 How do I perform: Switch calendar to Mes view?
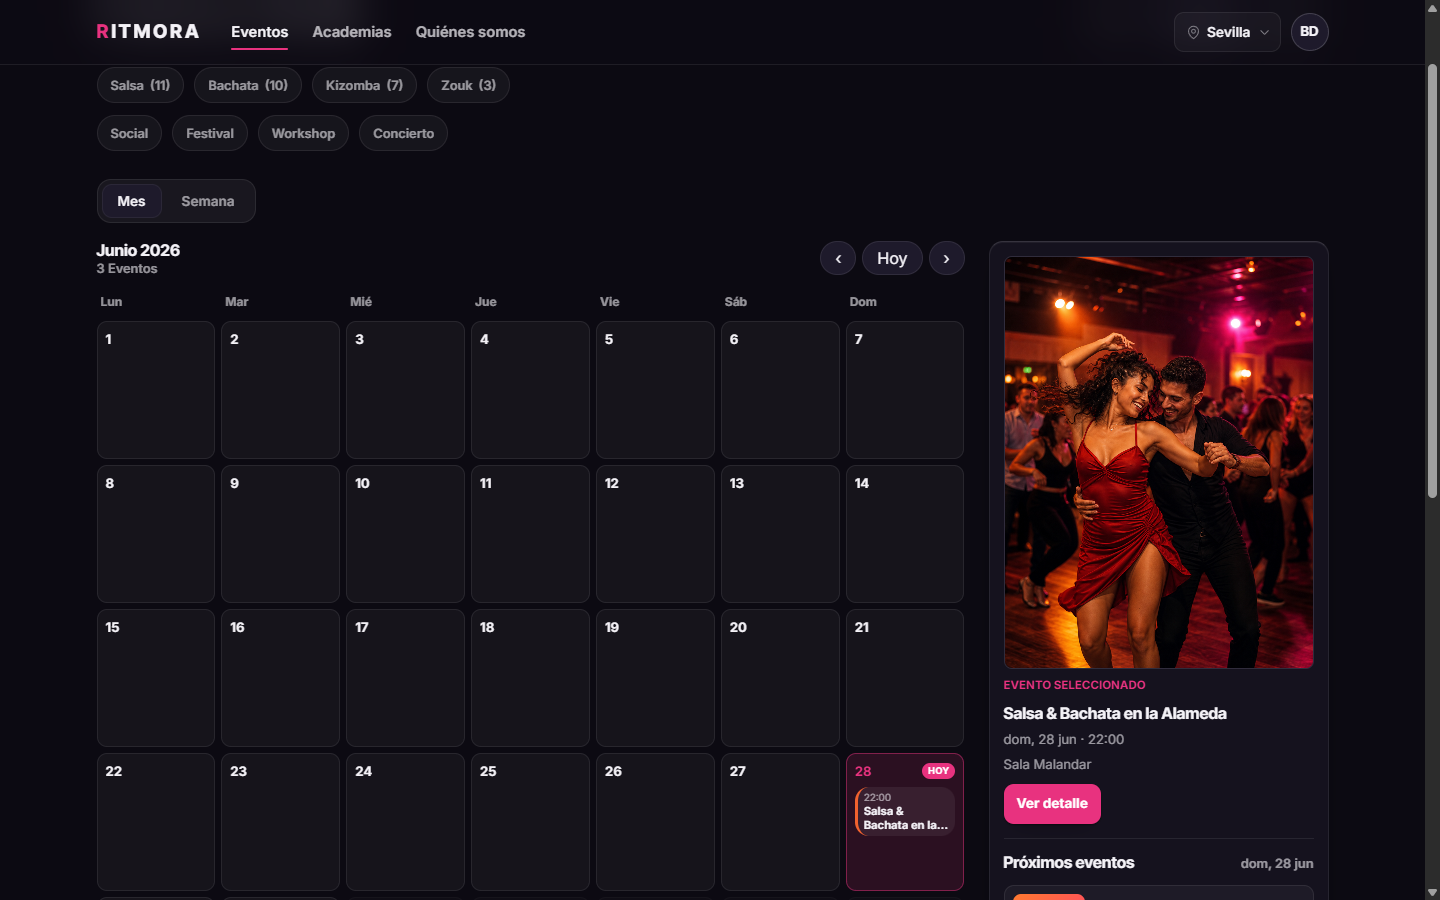pyautogui.click(x=131, y=201)
